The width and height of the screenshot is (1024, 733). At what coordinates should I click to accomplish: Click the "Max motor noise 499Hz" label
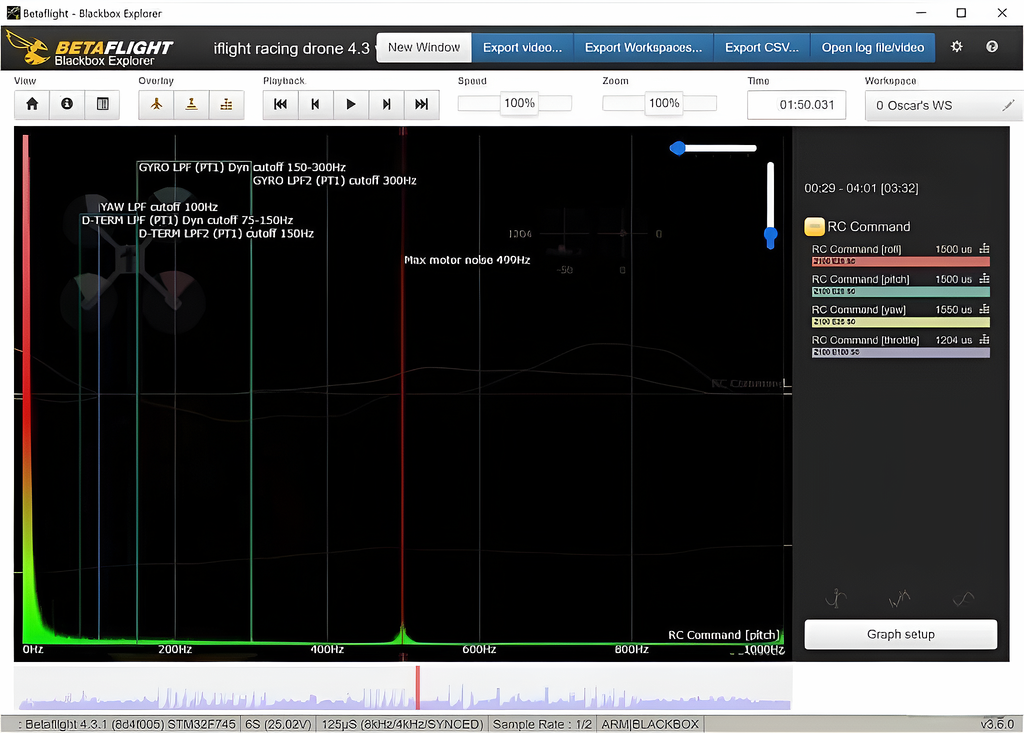click(467, 260)
